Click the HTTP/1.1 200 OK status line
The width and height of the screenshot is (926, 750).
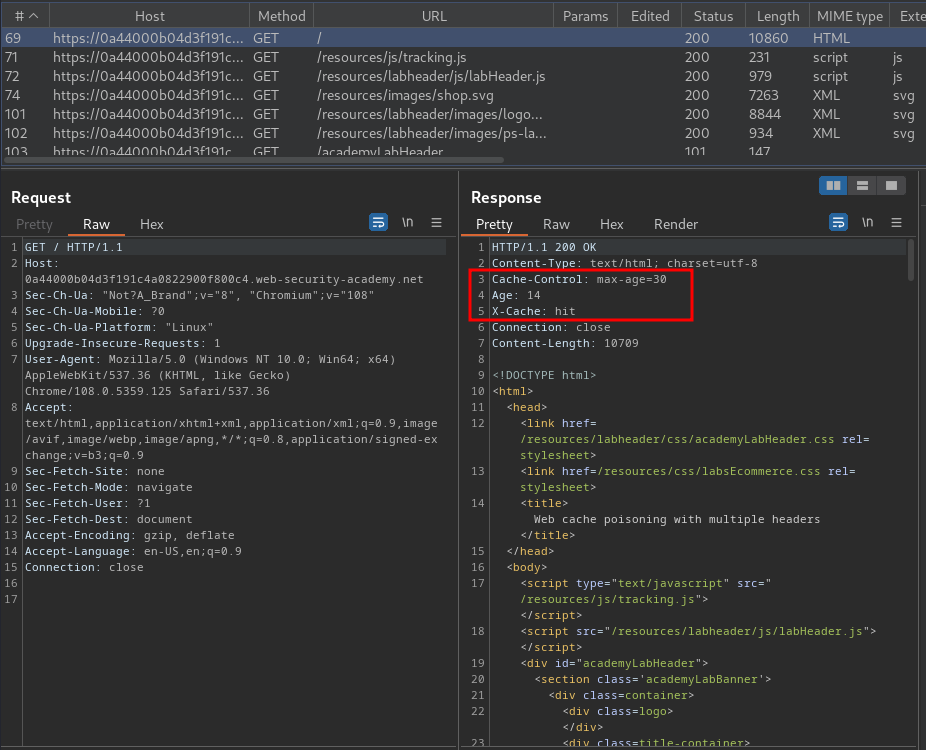click(x=544, y=247)
